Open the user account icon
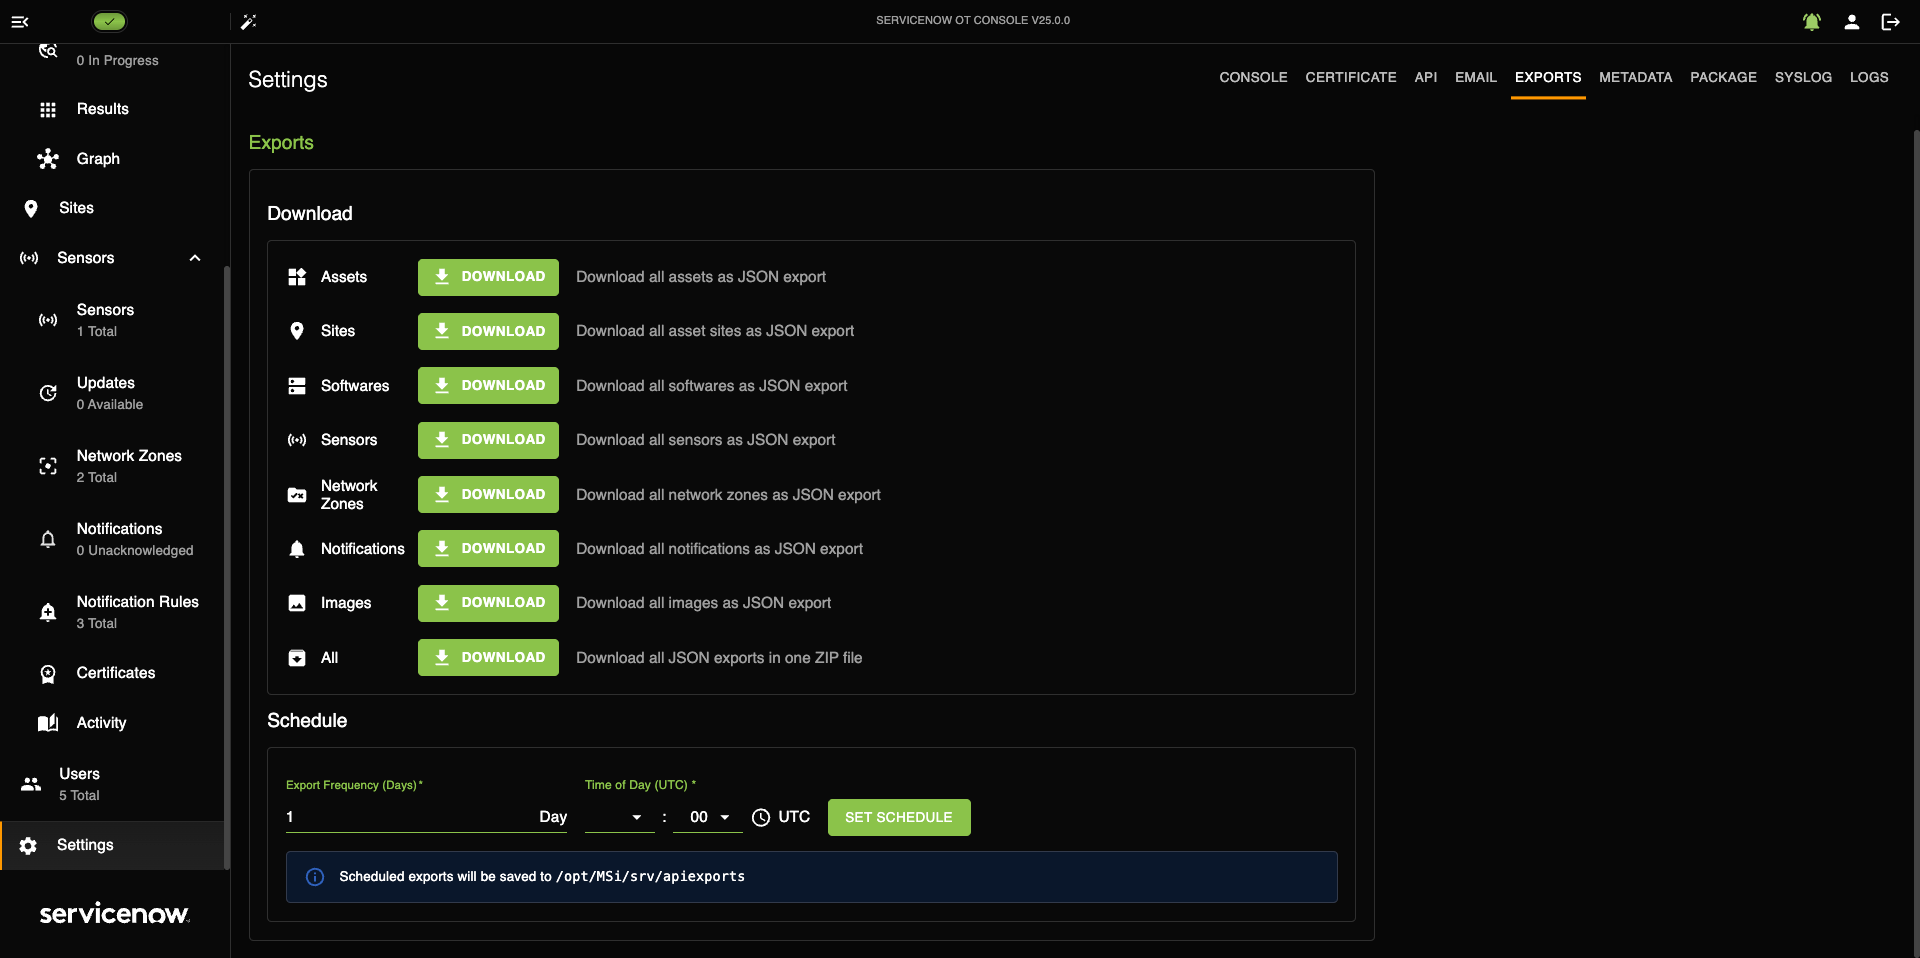This screenshot has width=1920, height=958. [1852, 21]
